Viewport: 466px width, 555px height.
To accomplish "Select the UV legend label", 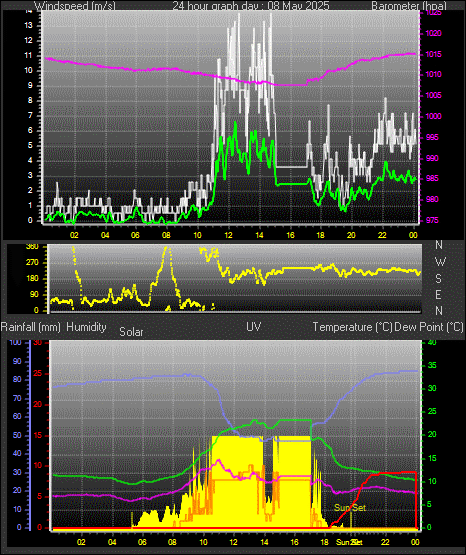I will click(x=253, y=327).
